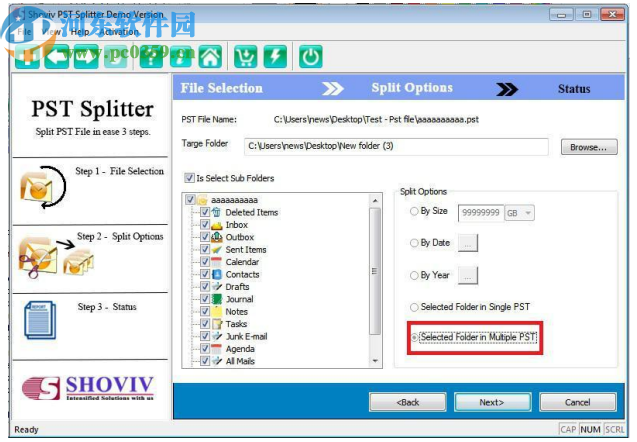Uncheck the Drafts folder checkbox
637x442 pixels.
205,286
